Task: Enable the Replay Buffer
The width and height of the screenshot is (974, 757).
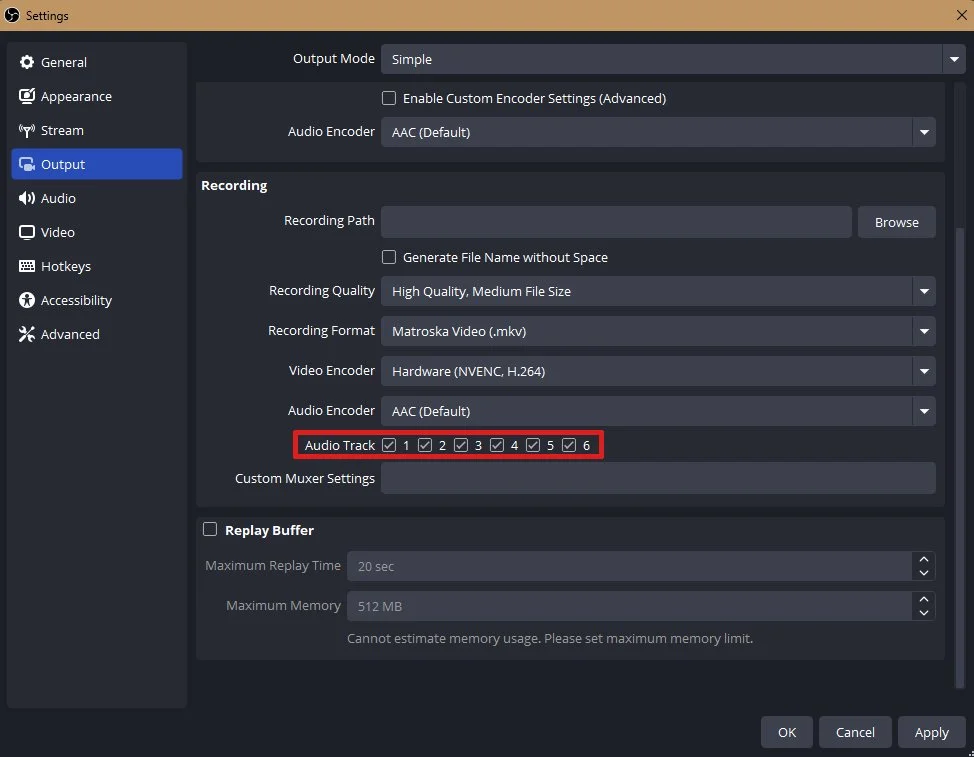Action: tap(210, 530)
